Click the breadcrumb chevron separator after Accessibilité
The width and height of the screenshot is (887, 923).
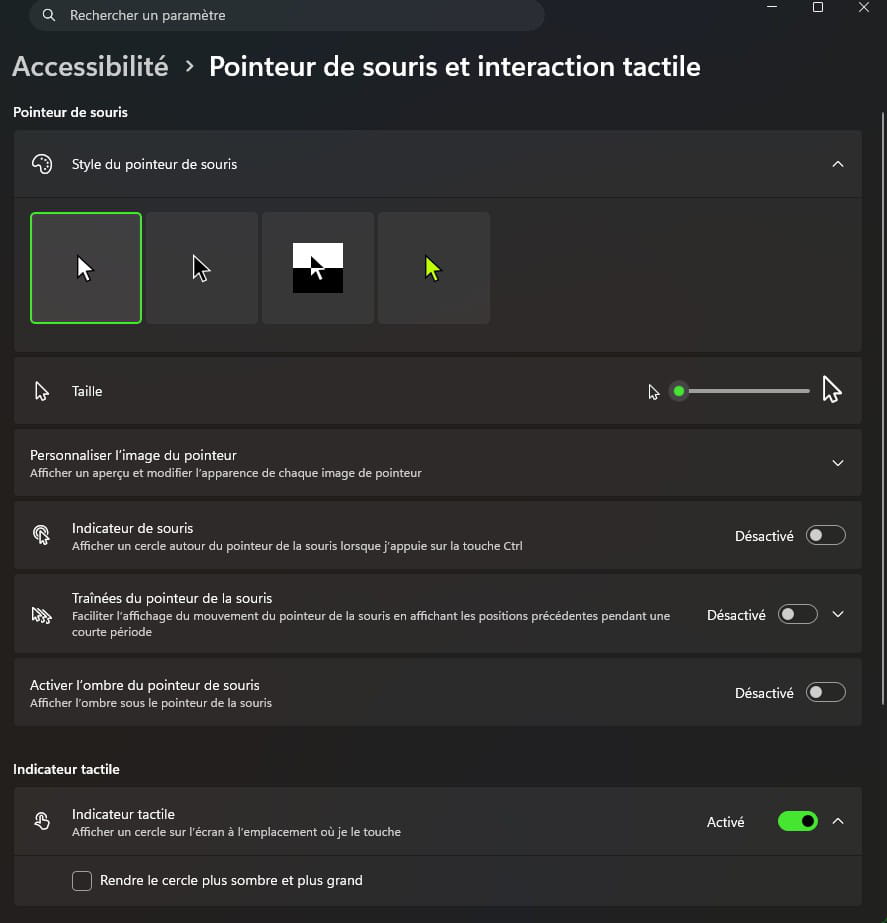coord(189,67)
